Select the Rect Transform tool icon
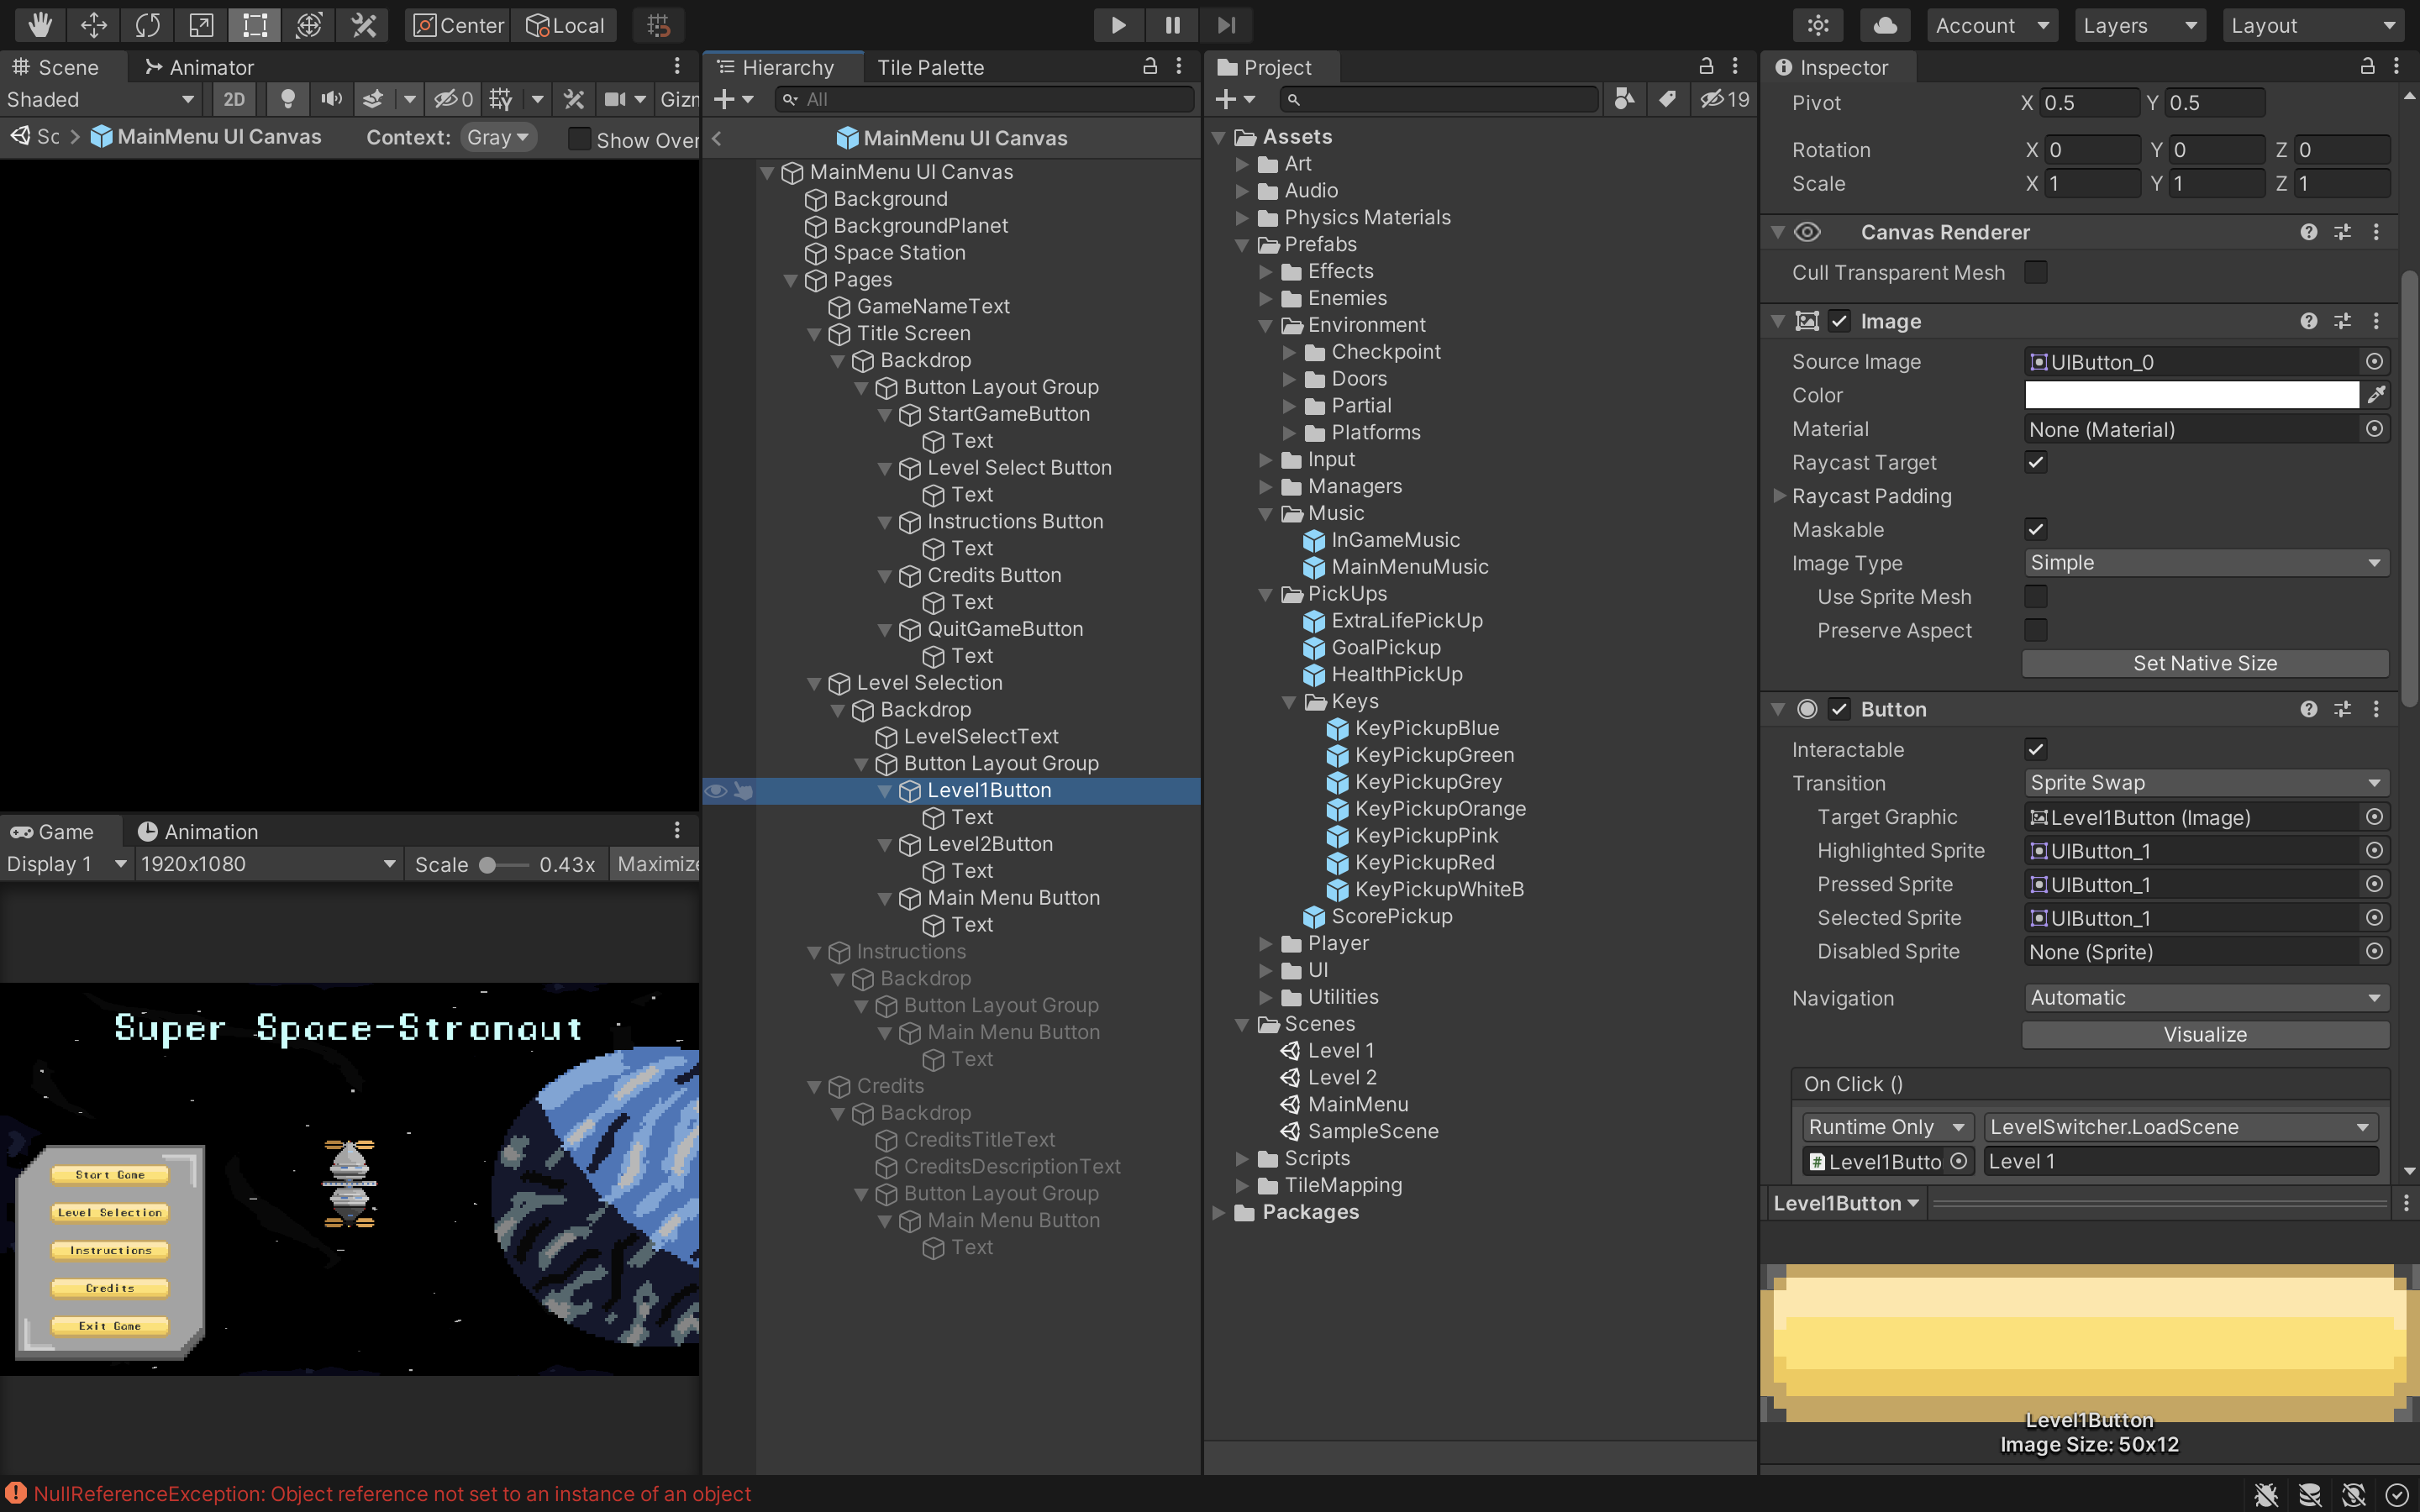This screenshot has width=2420, height=1512. pos(255,24)
